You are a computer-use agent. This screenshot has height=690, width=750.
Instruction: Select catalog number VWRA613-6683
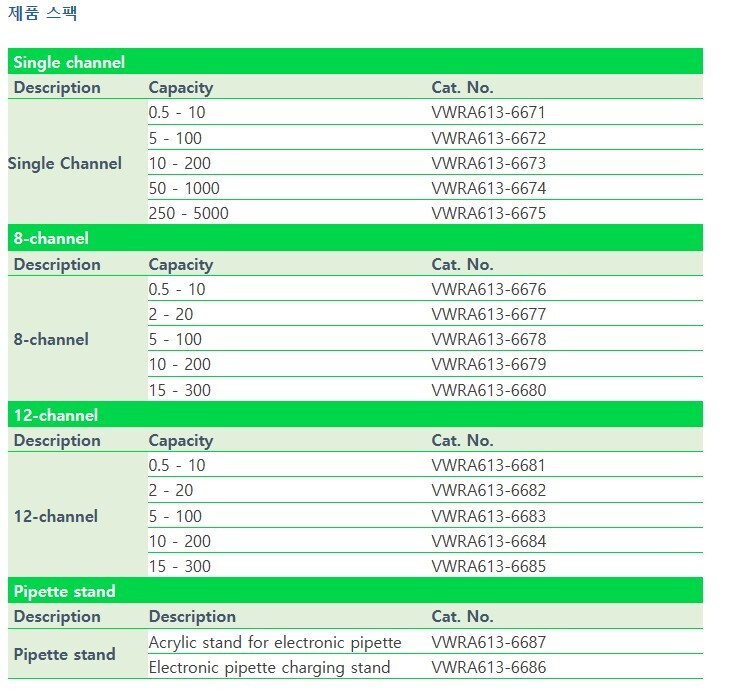click(x=488, y=516)
